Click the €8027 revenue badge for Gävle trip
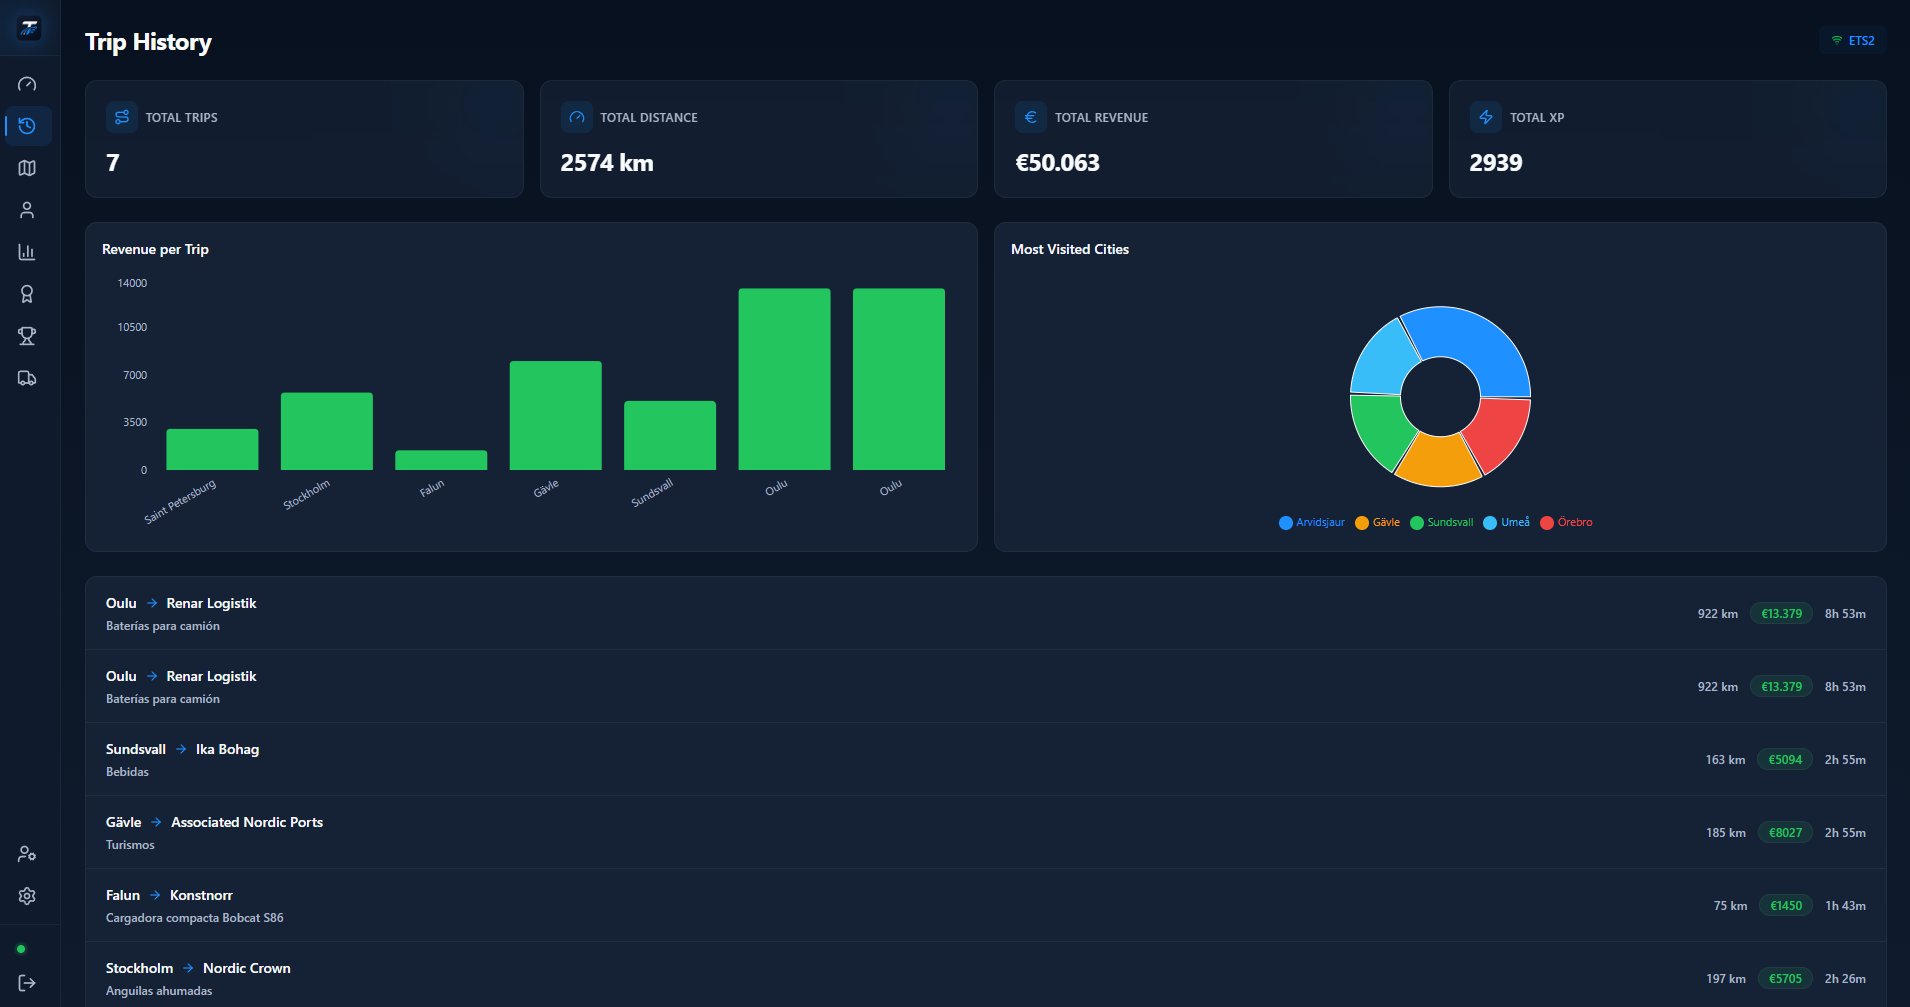The image size is (1910, 1007). (x=1785, y=833)
